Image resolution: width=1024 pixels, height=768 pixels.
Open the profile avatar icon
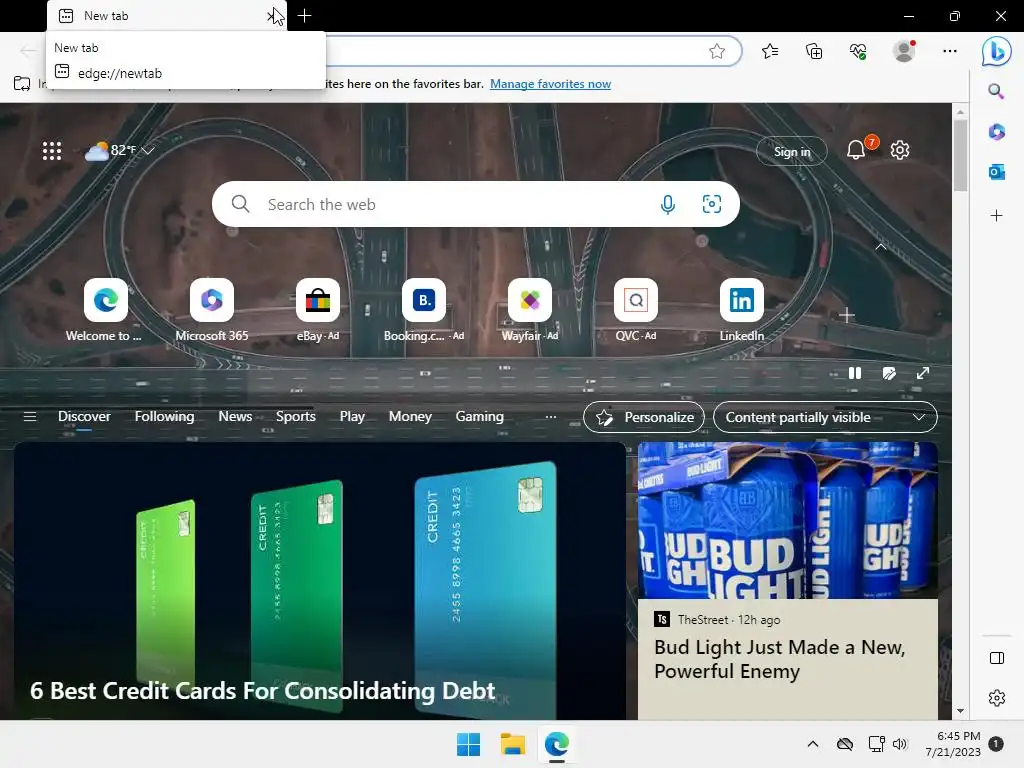coord(904,51)
